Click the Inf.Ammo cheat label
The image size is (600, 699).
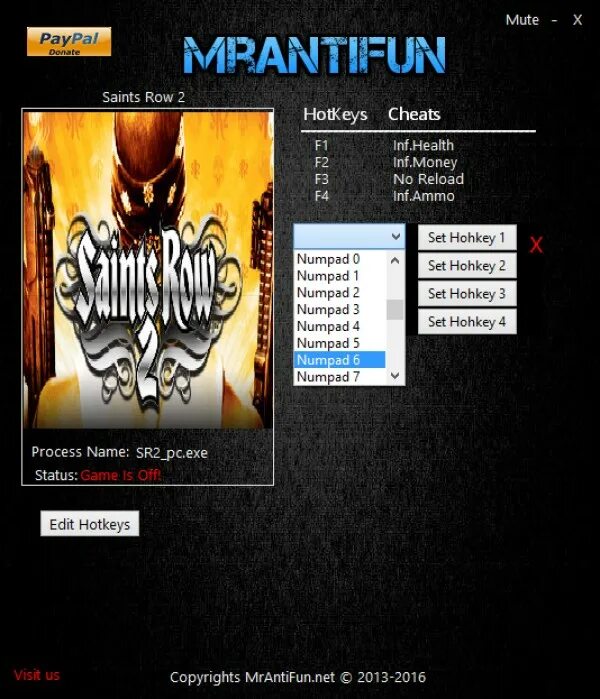tap(423, 196)
